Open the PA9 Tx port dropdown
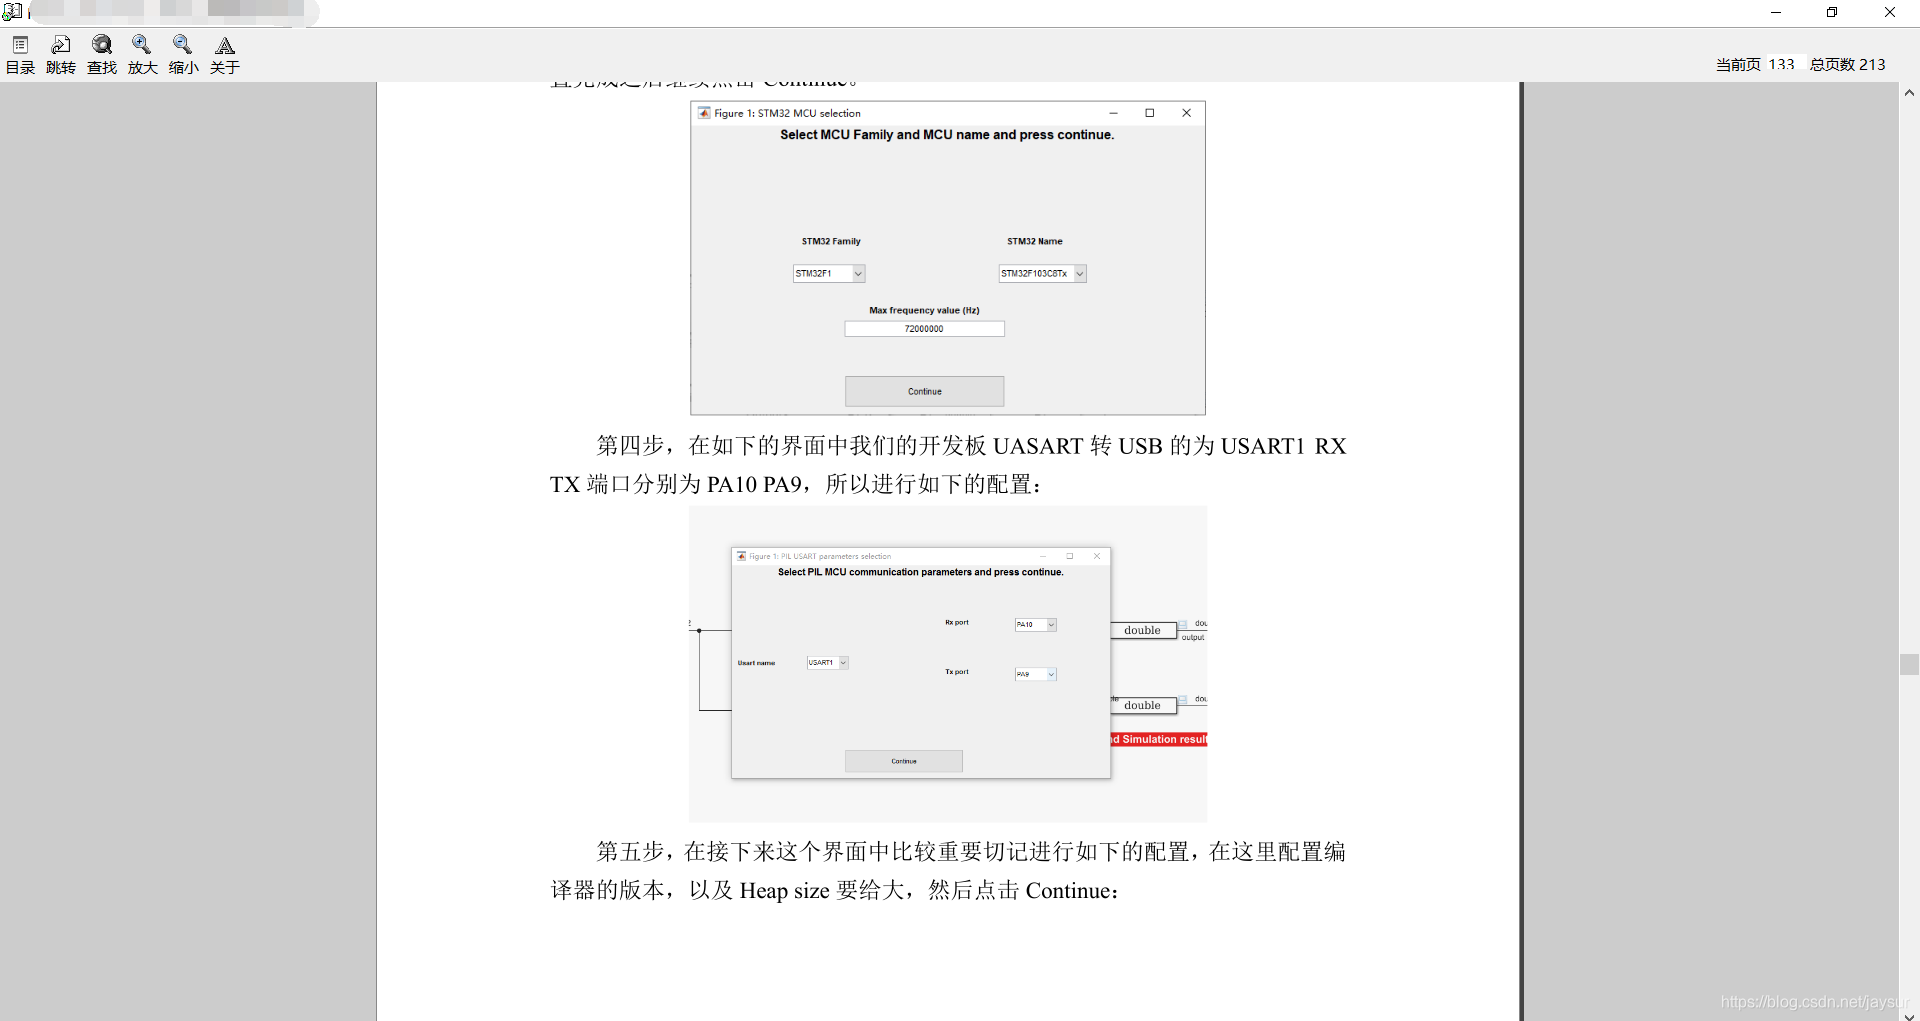The width and height of the screenshot is (1920, 1021). click(x=1036, y=674)
